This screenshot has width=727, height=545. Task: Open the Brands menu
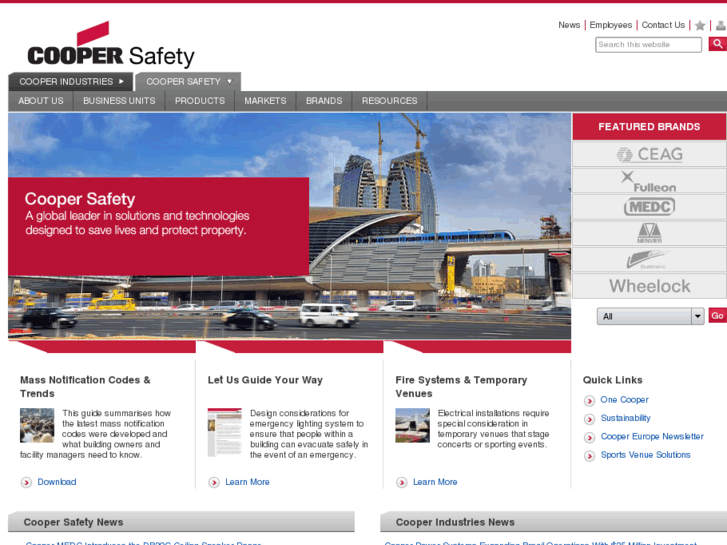tap(324, 101)
